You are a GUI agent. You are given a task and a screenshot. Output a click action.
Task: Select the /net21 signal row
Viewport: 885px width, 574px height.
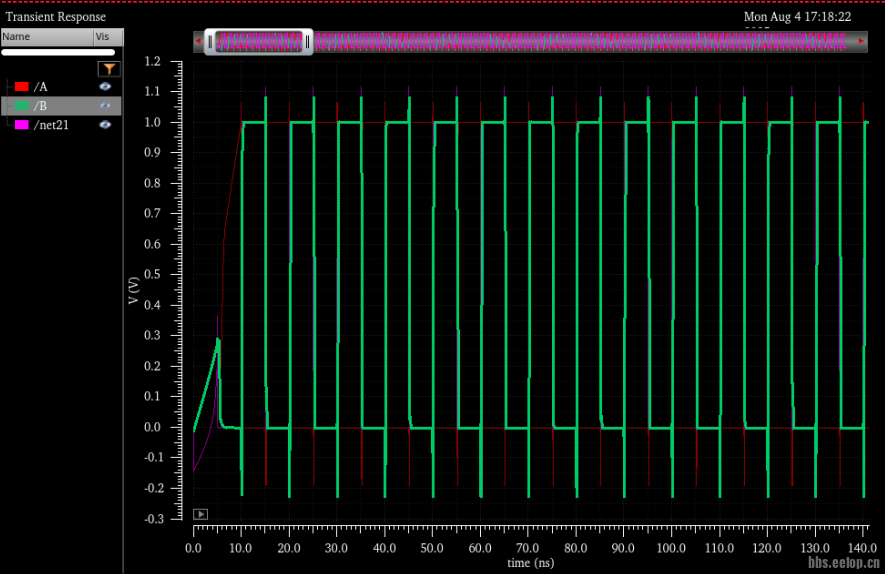tap(61, 125)
